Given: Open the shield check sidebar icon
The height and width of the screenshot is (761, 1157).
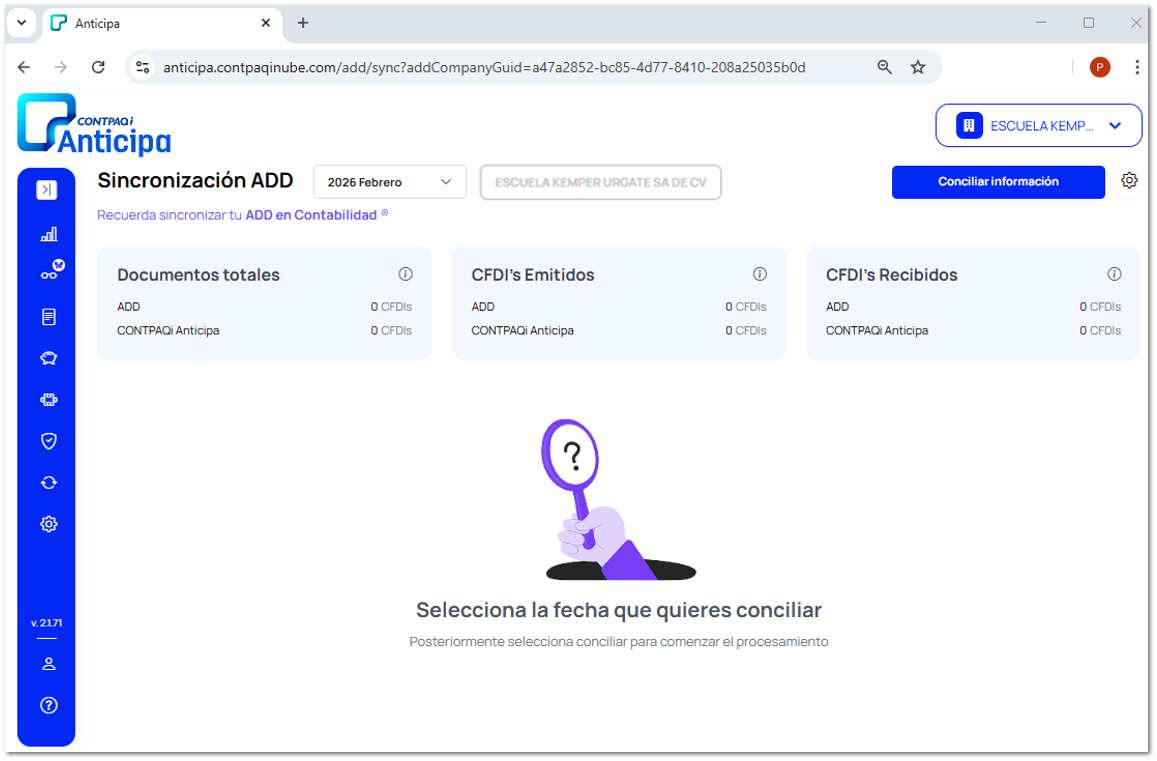Looking at the screenshot, I should click(49, 441).
